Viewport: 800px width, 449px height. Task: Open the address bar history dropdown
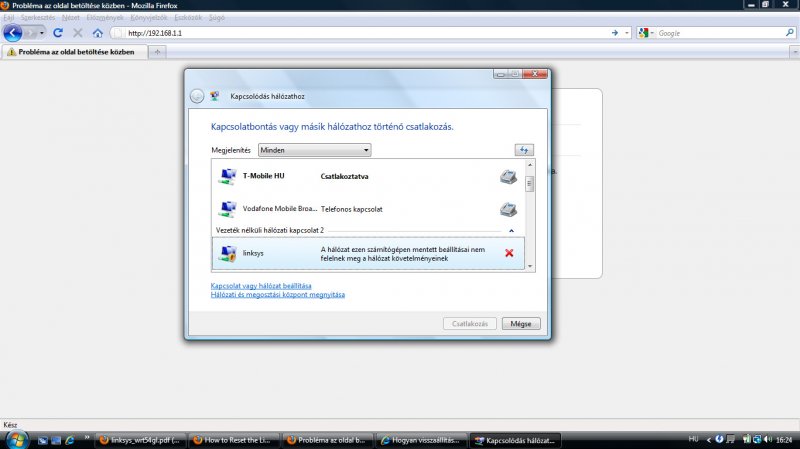click(627, 33)
